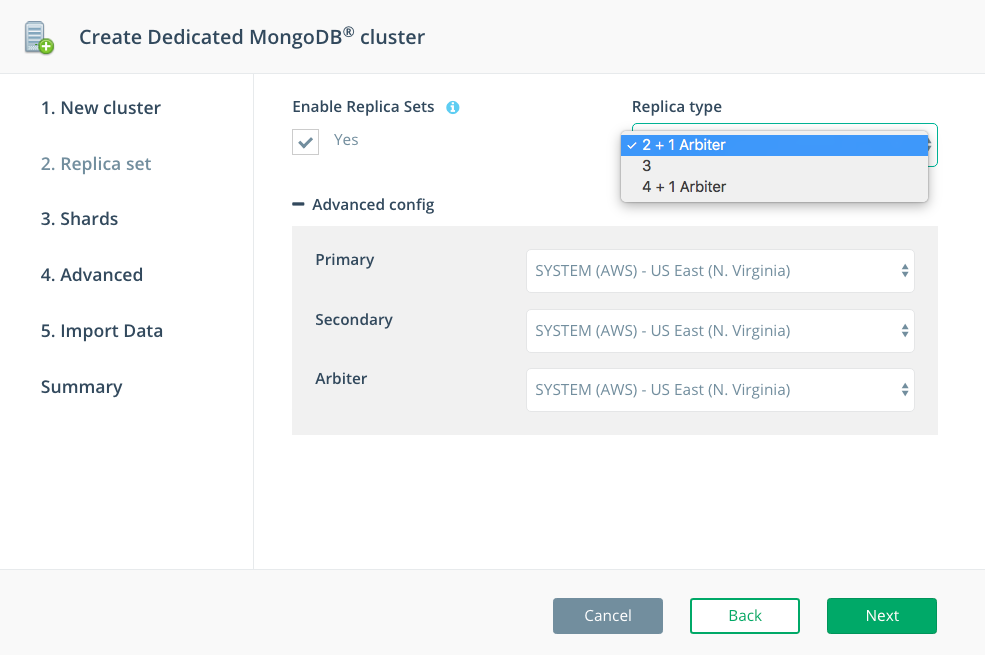Click the Secondary region dropdown arrows
Image resolution: width=985 pixels, height=655 pixels.
click(x=905, y=330)
